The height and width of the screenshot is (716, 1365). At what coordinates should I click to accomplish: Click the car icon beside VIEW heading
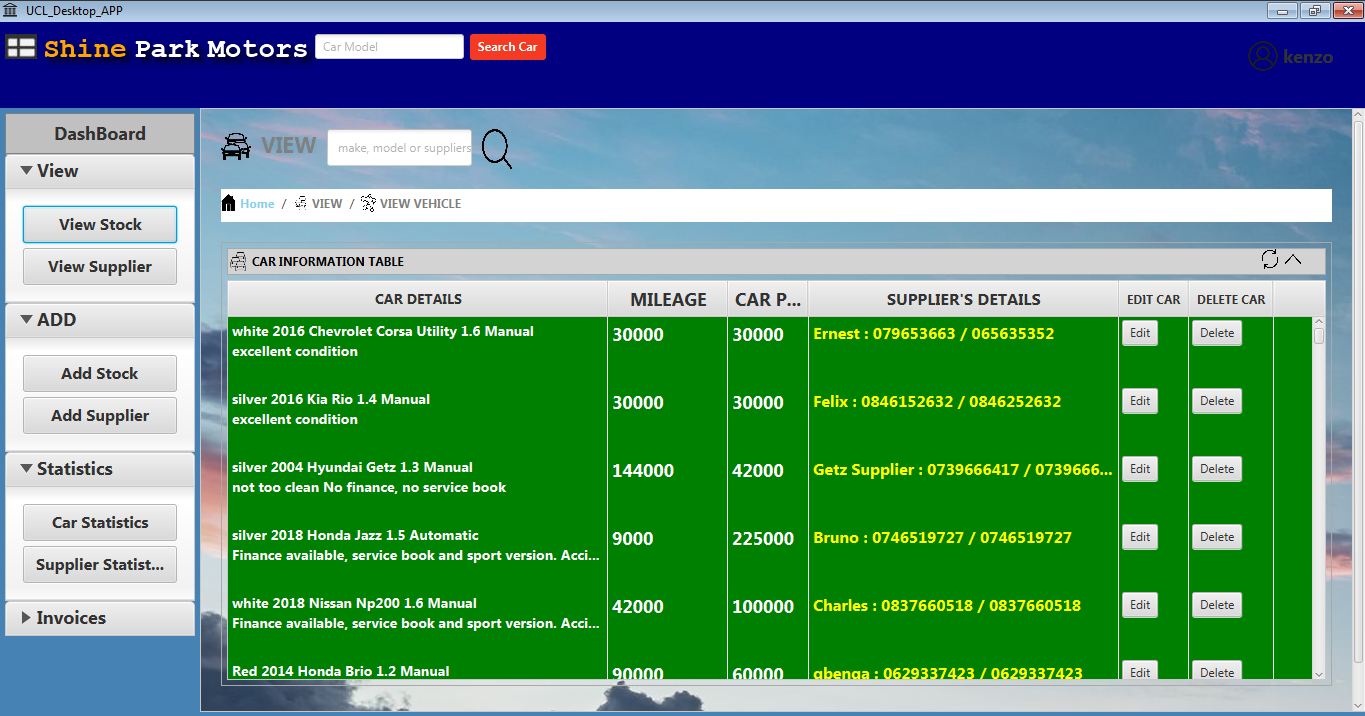tap(236, 146)
